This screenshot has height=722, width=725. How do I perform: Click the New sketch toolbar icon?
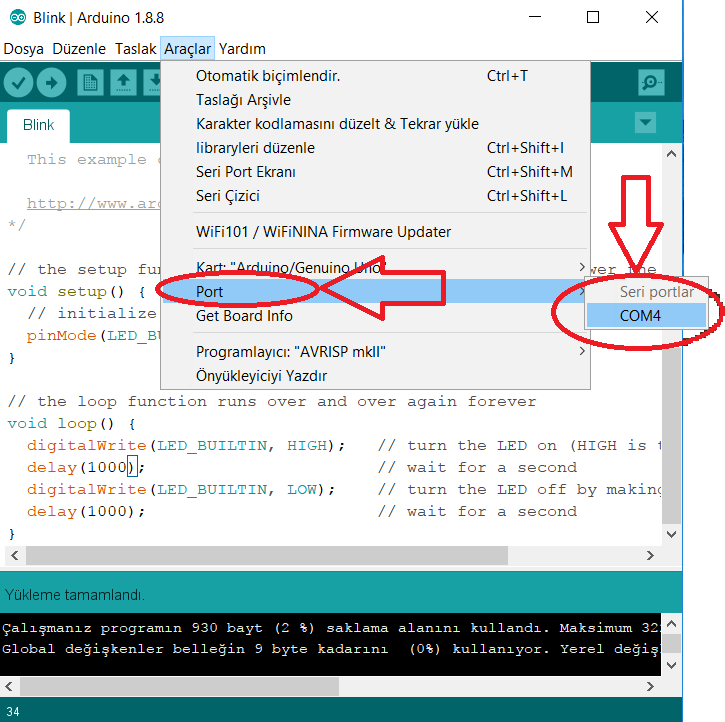coord(91,83)
